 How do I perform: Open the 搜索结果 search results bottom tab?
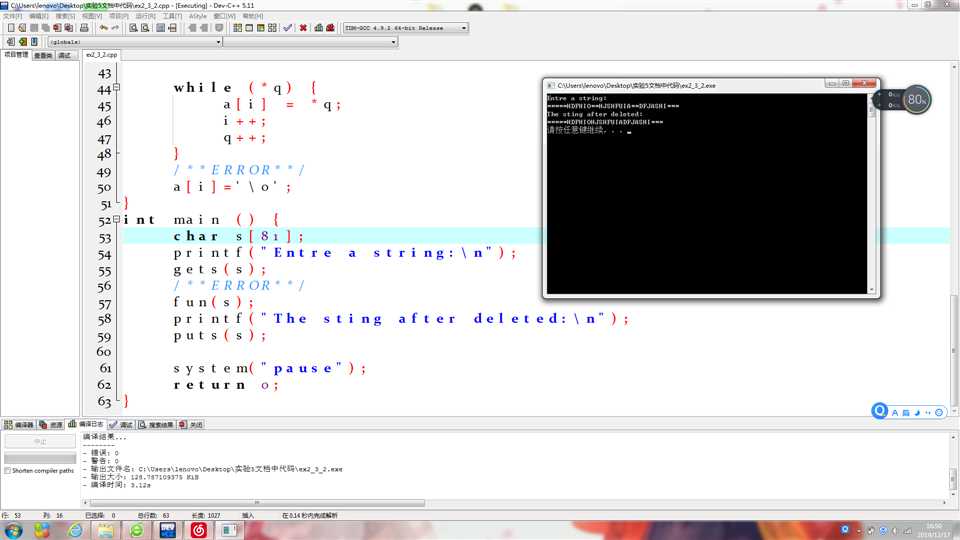pyautogui.click(x=156, y=424)
